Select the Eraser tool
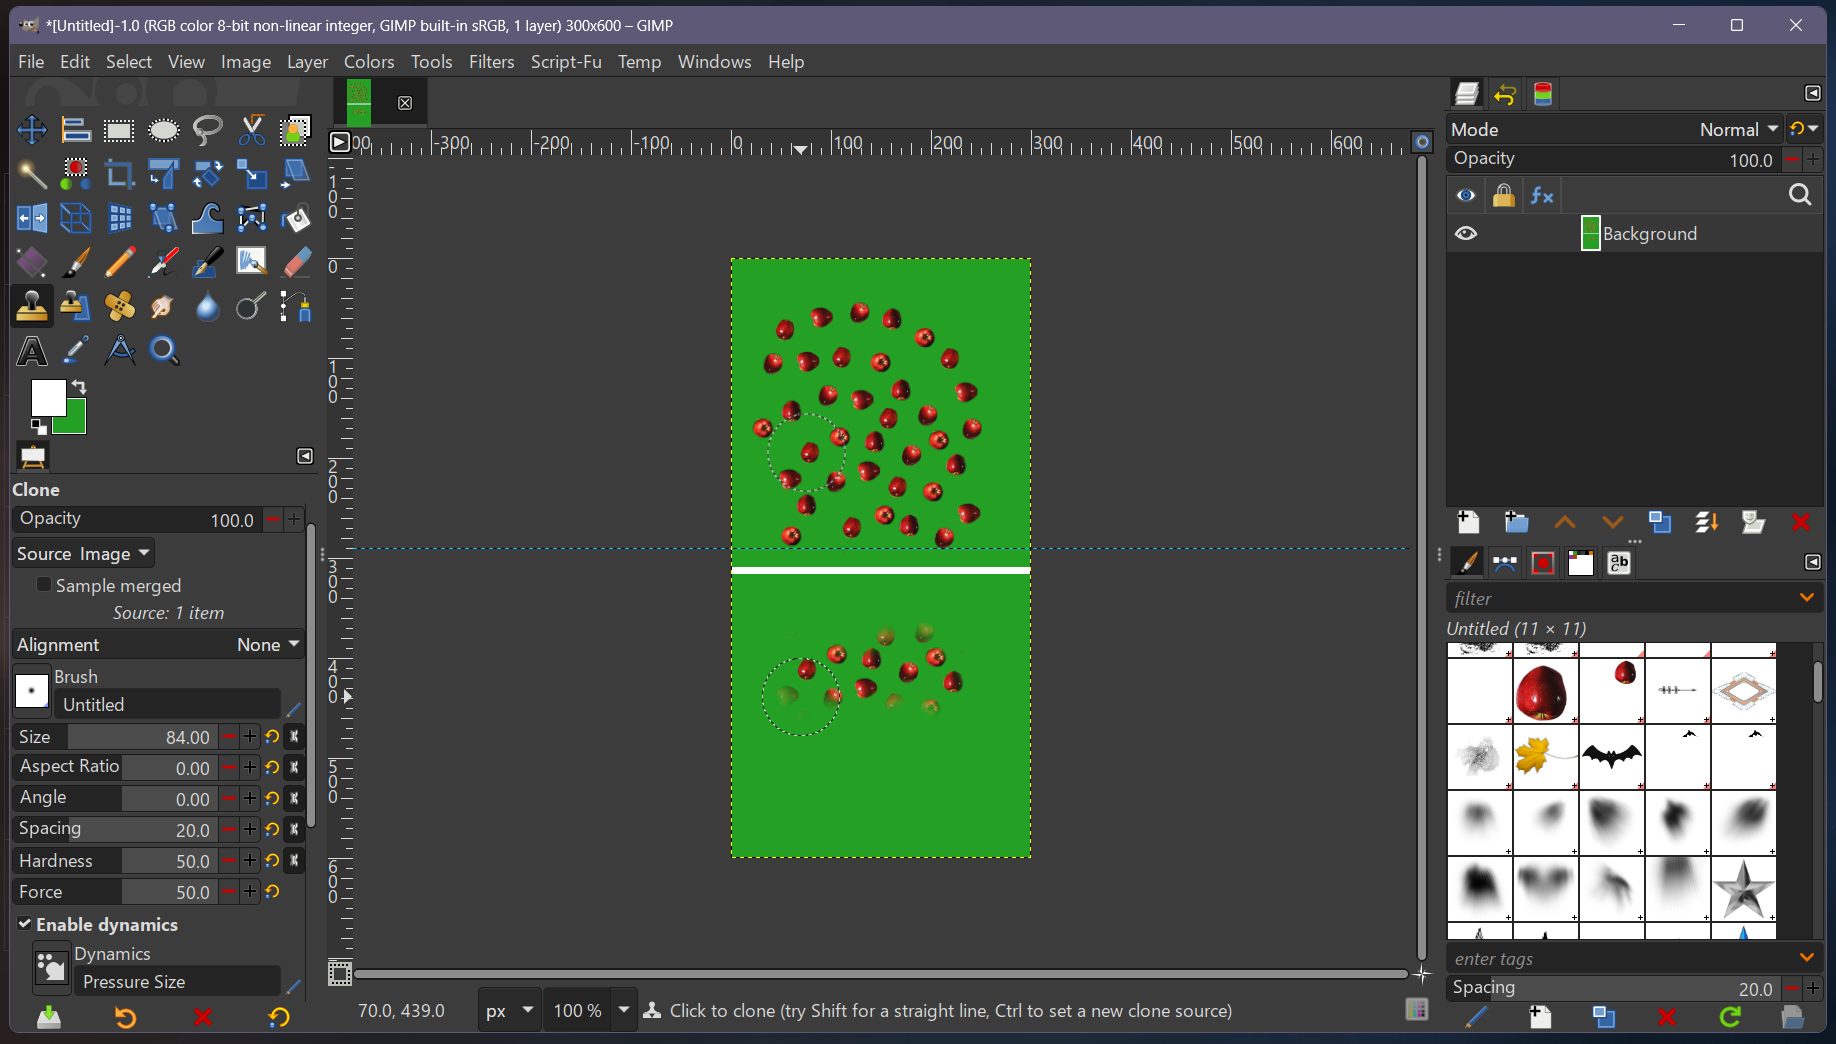The image size is (1836, 1044). pyautogui.click(x=295, y=262)
